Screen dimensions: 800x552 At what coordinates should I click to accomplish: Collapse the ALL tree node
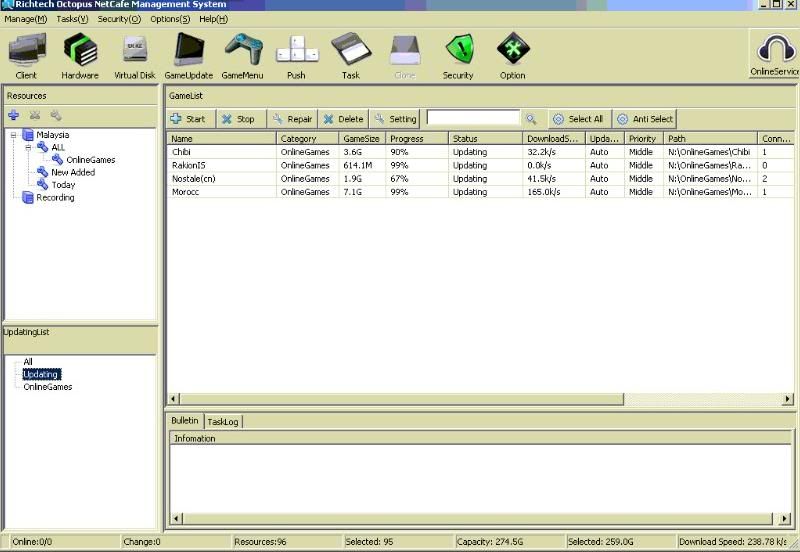29,147
